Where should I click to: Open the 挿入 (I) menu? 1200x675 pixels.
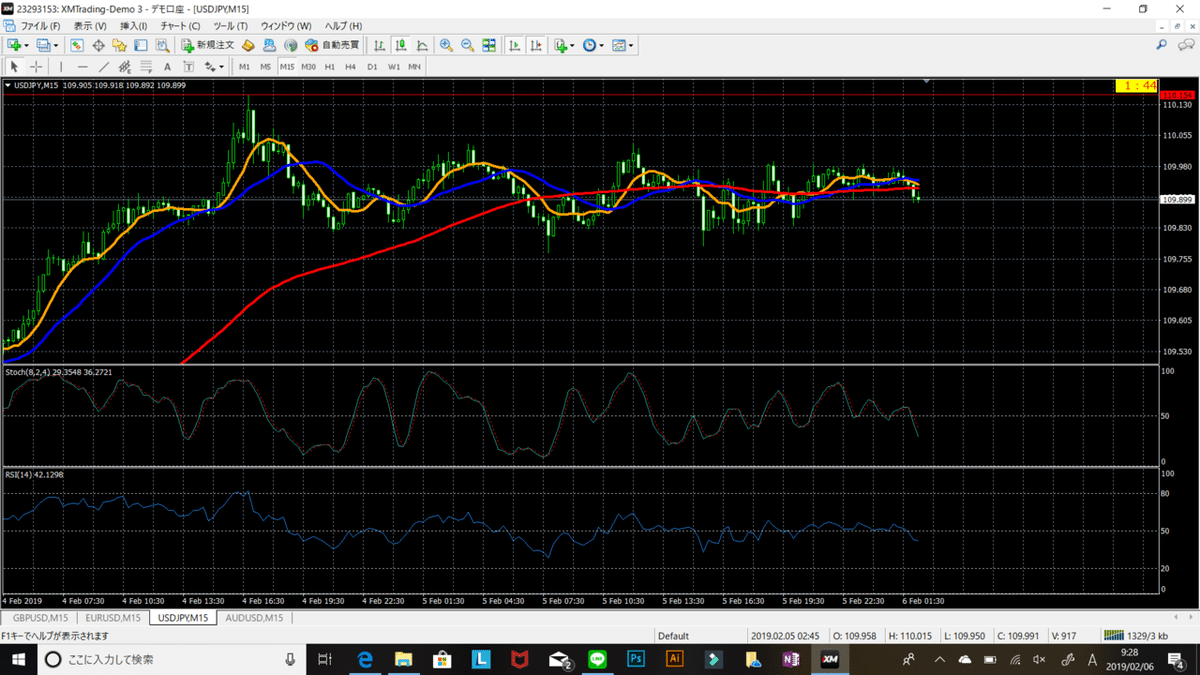pyautogui.click(x=134, y=25)
